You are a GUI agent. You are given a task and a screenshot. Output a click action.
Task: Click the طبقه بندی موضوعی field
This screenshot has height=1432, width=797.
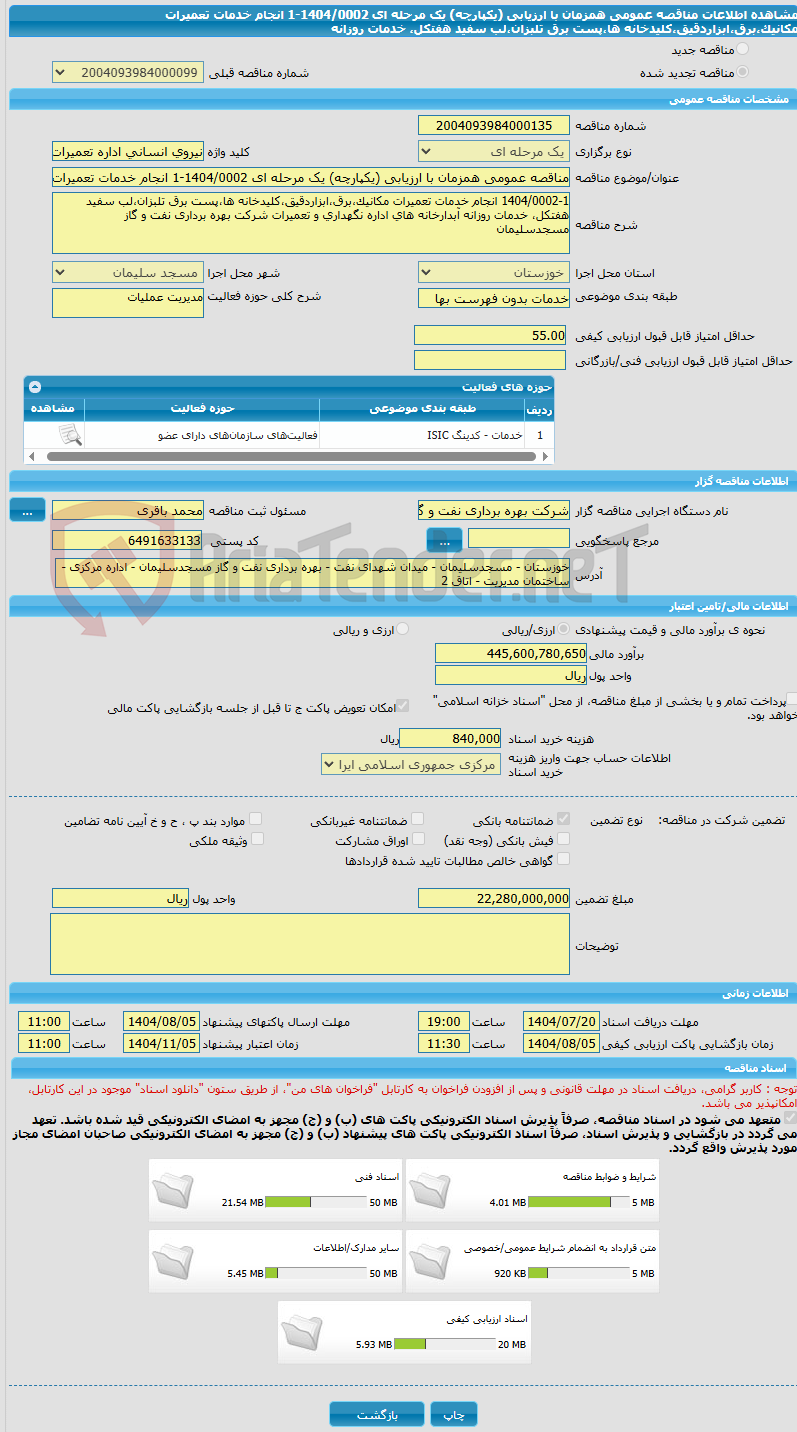point(494,299)
